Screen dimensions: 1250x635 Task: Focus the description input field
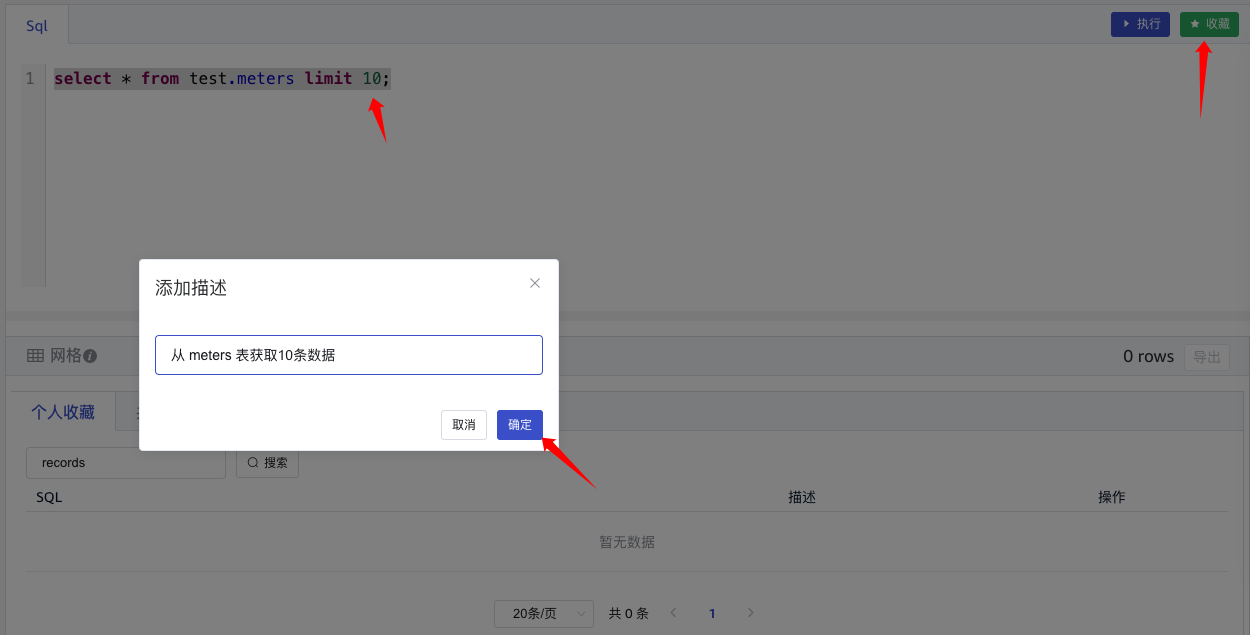coord(348,355)
